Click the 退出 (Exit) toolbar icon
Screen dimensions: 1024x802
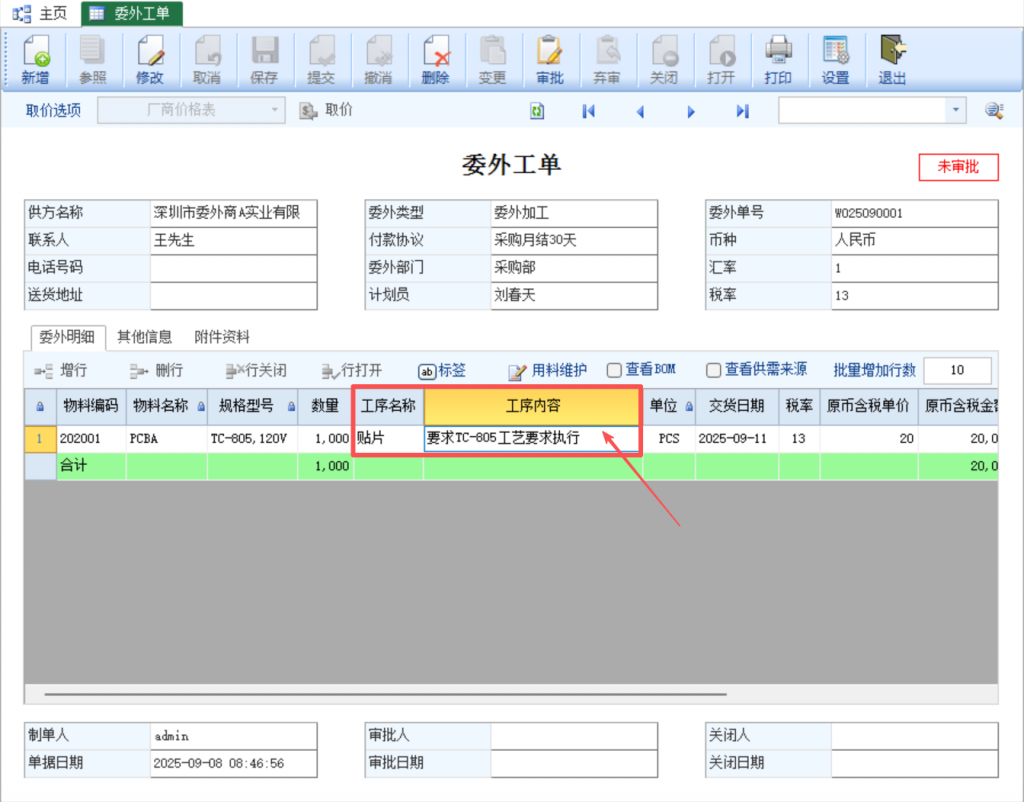click(892, 60)
